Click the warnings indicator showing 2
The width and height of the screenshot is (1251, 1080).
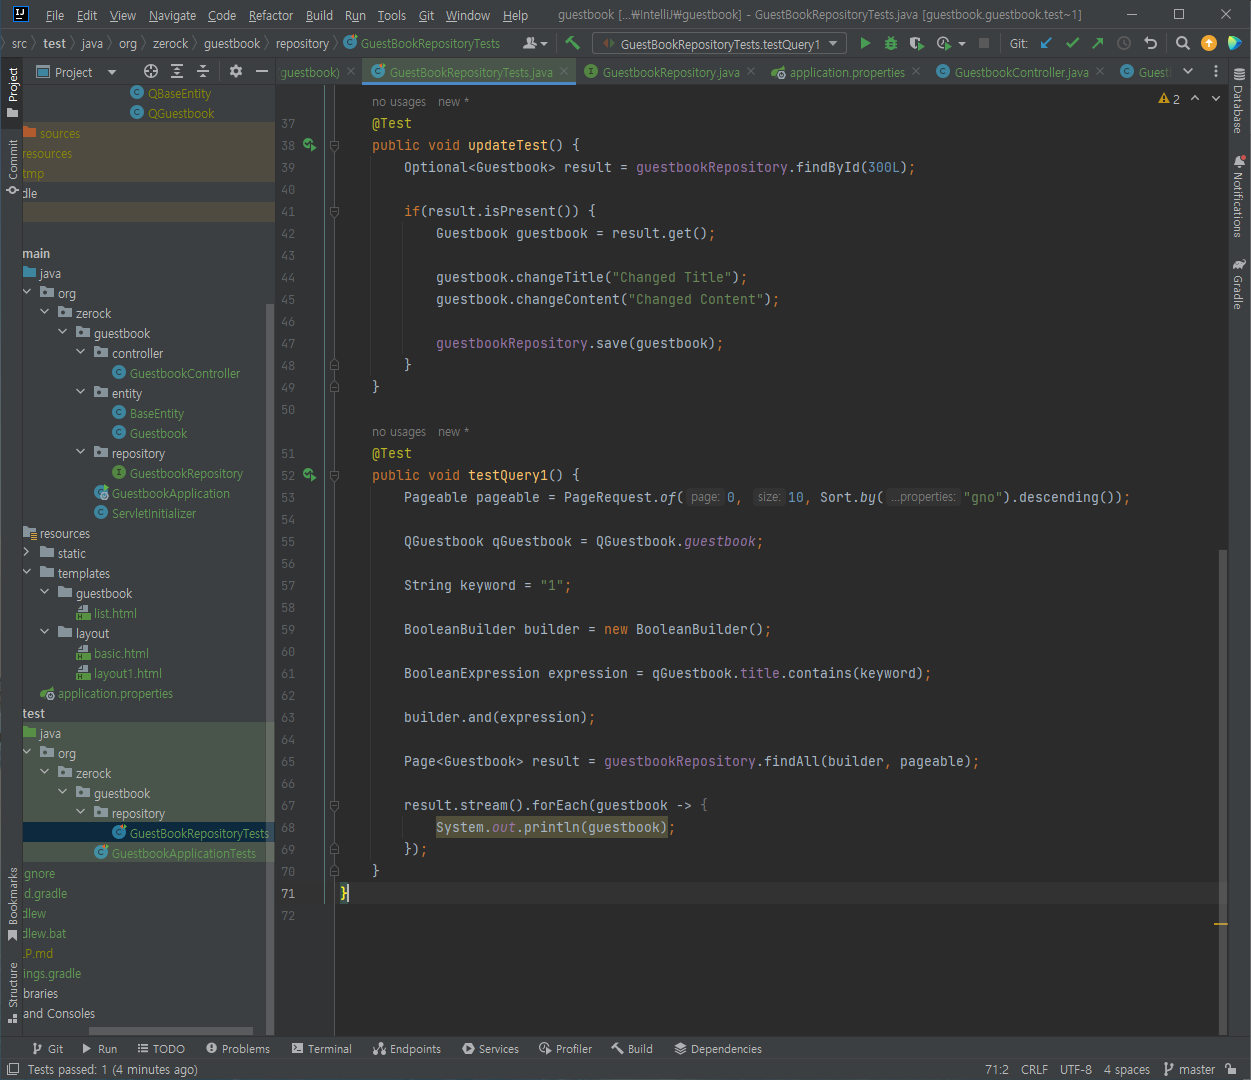point(1169,99)
